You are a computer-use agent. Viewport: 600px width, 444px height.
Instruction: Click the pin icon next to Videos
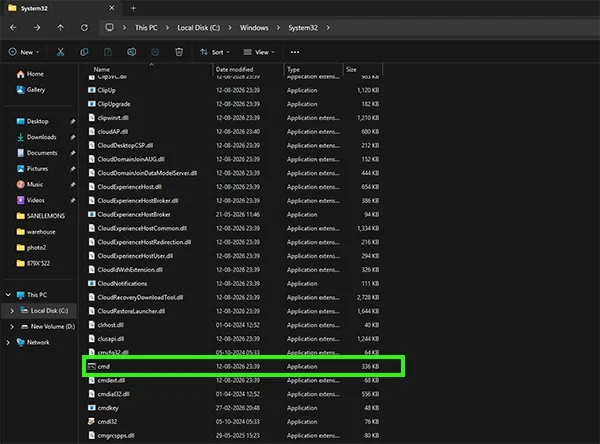(x=72, y=200)
